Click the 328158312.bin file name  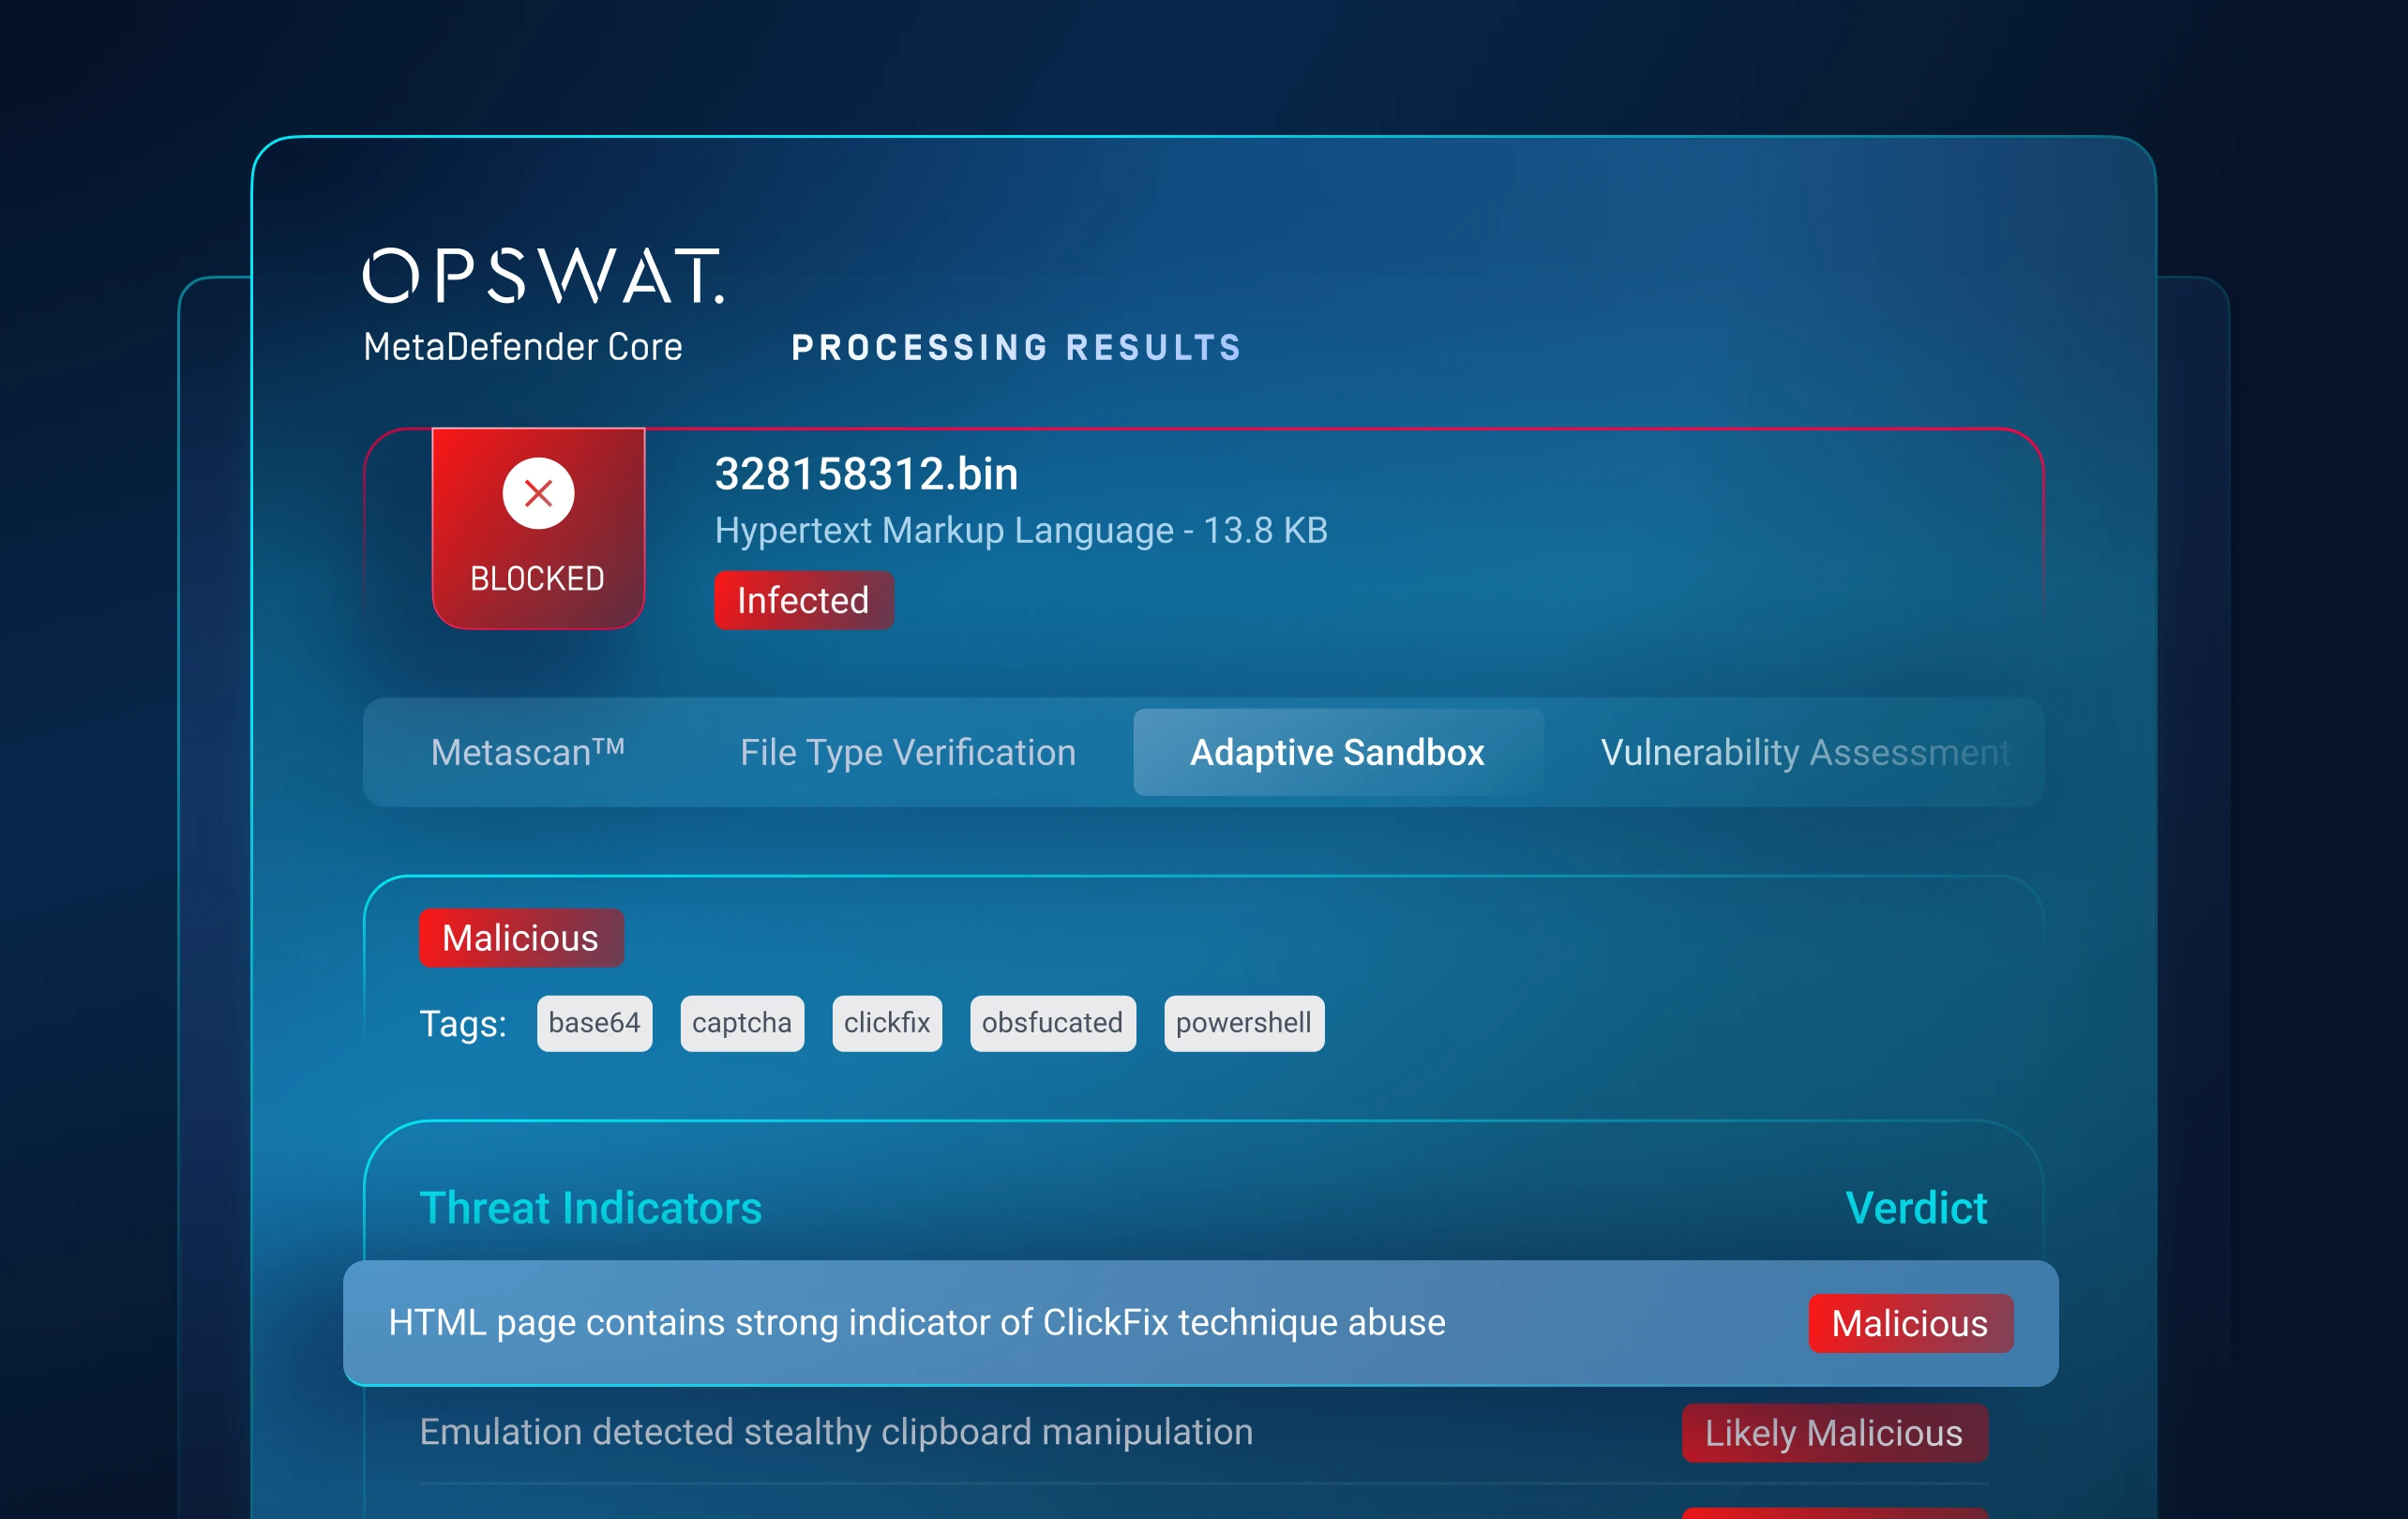[x=866, y=474]
